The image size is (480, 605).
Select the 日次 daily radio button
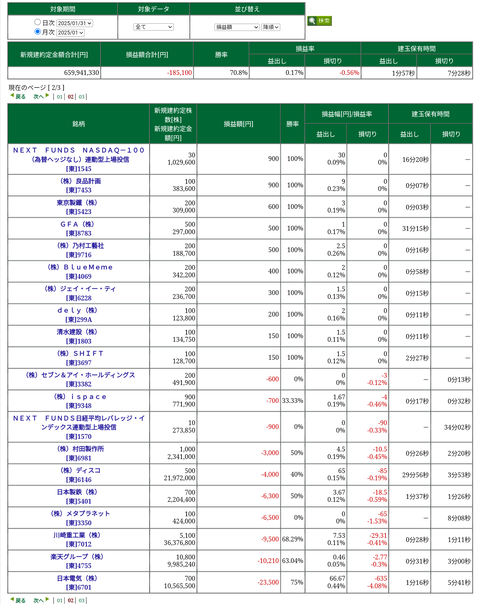pos(37,22)
